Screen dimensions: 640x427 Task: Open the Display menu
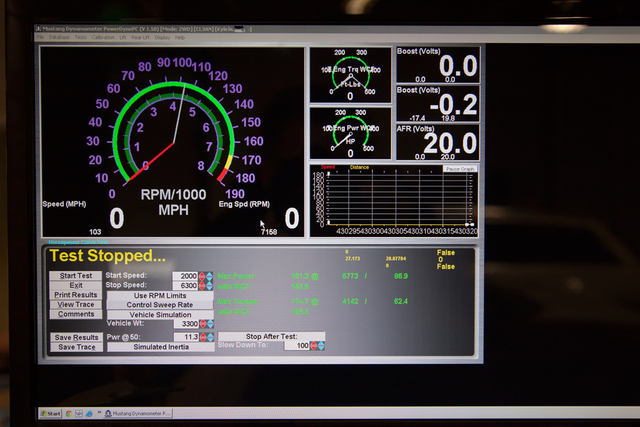(162, 37)
